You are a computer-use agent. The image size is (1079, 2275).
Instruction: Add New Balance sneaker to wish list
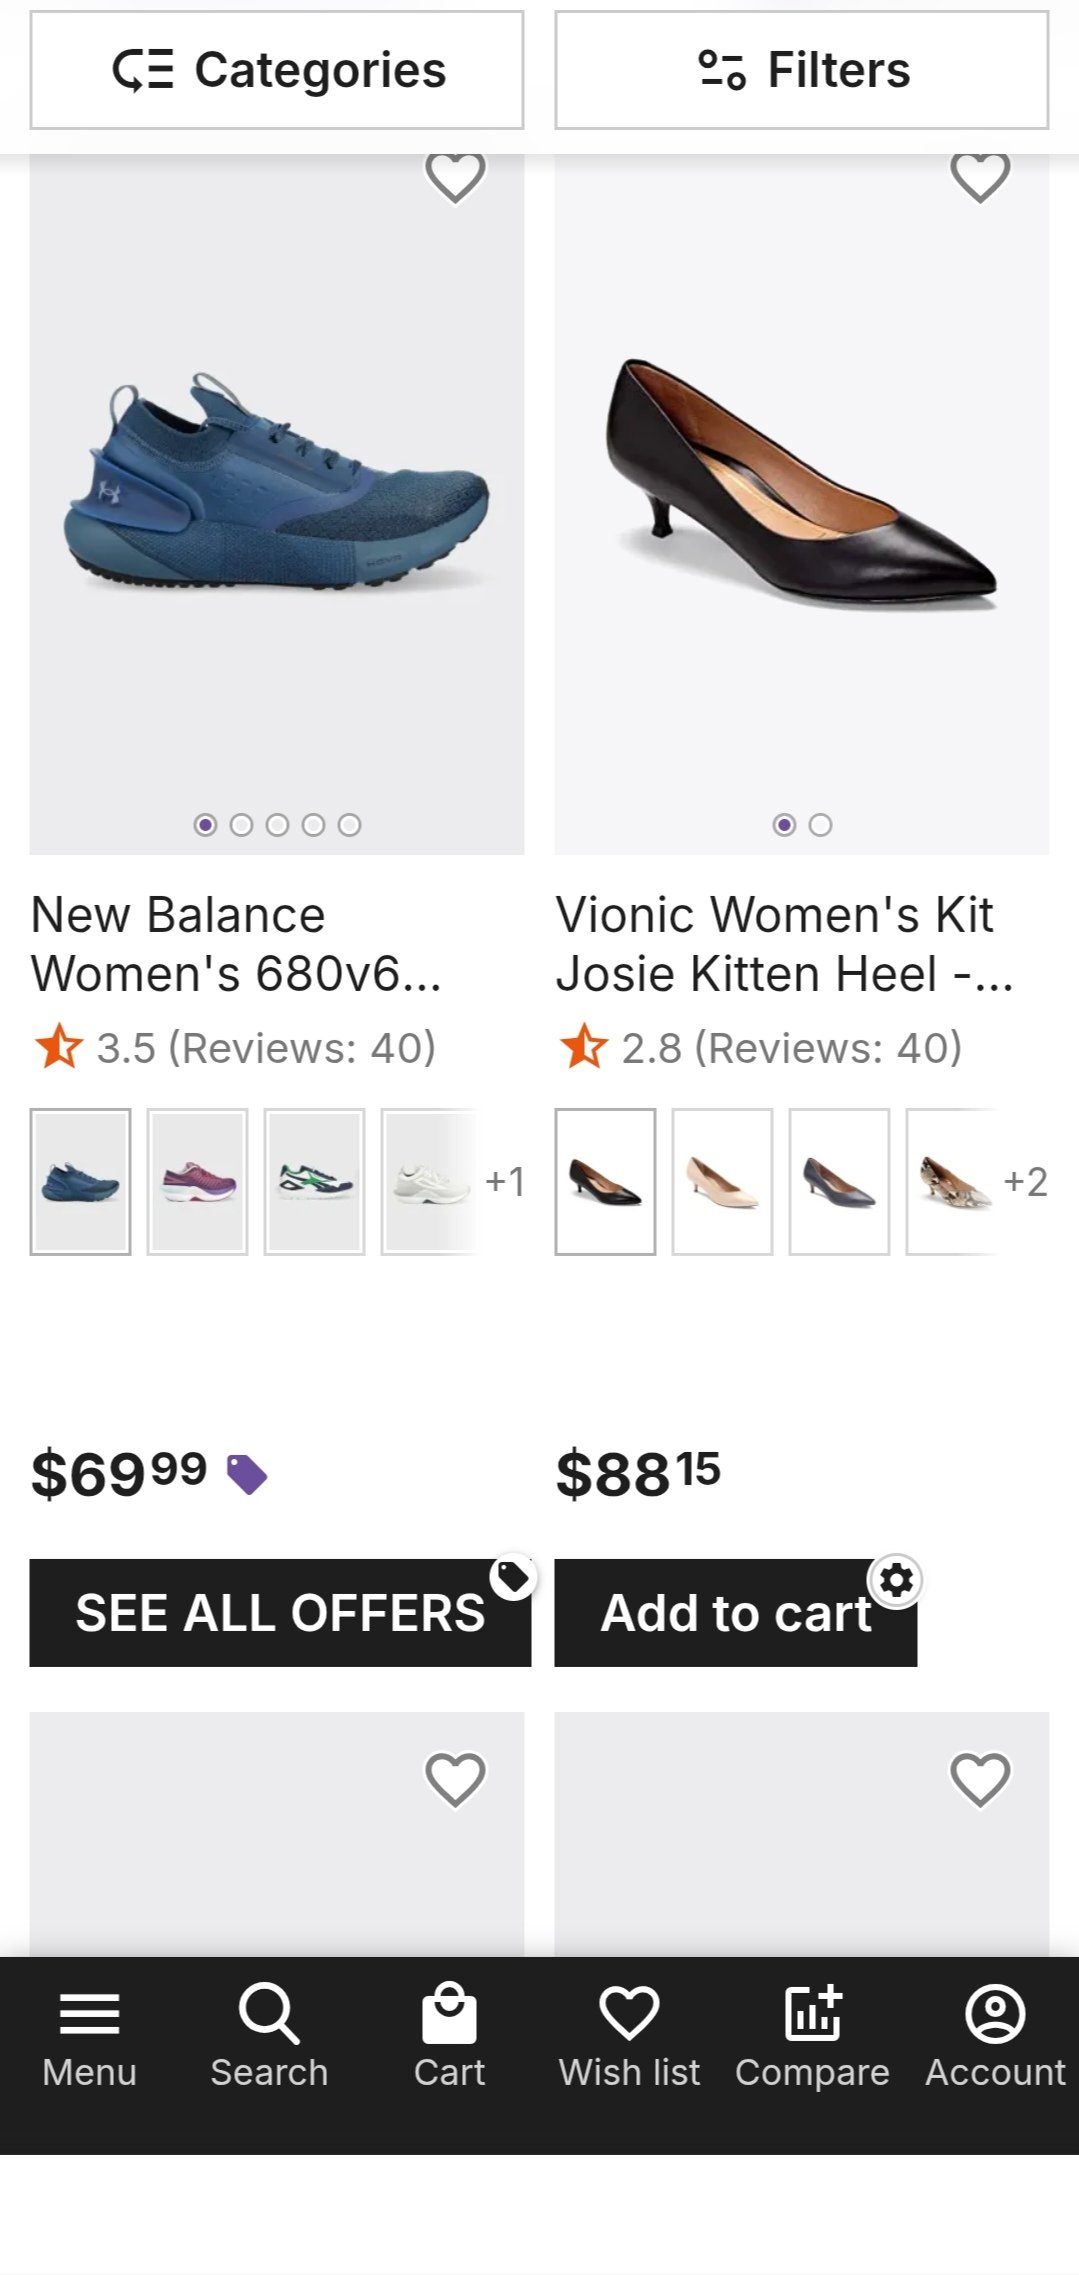pos(455,176)
